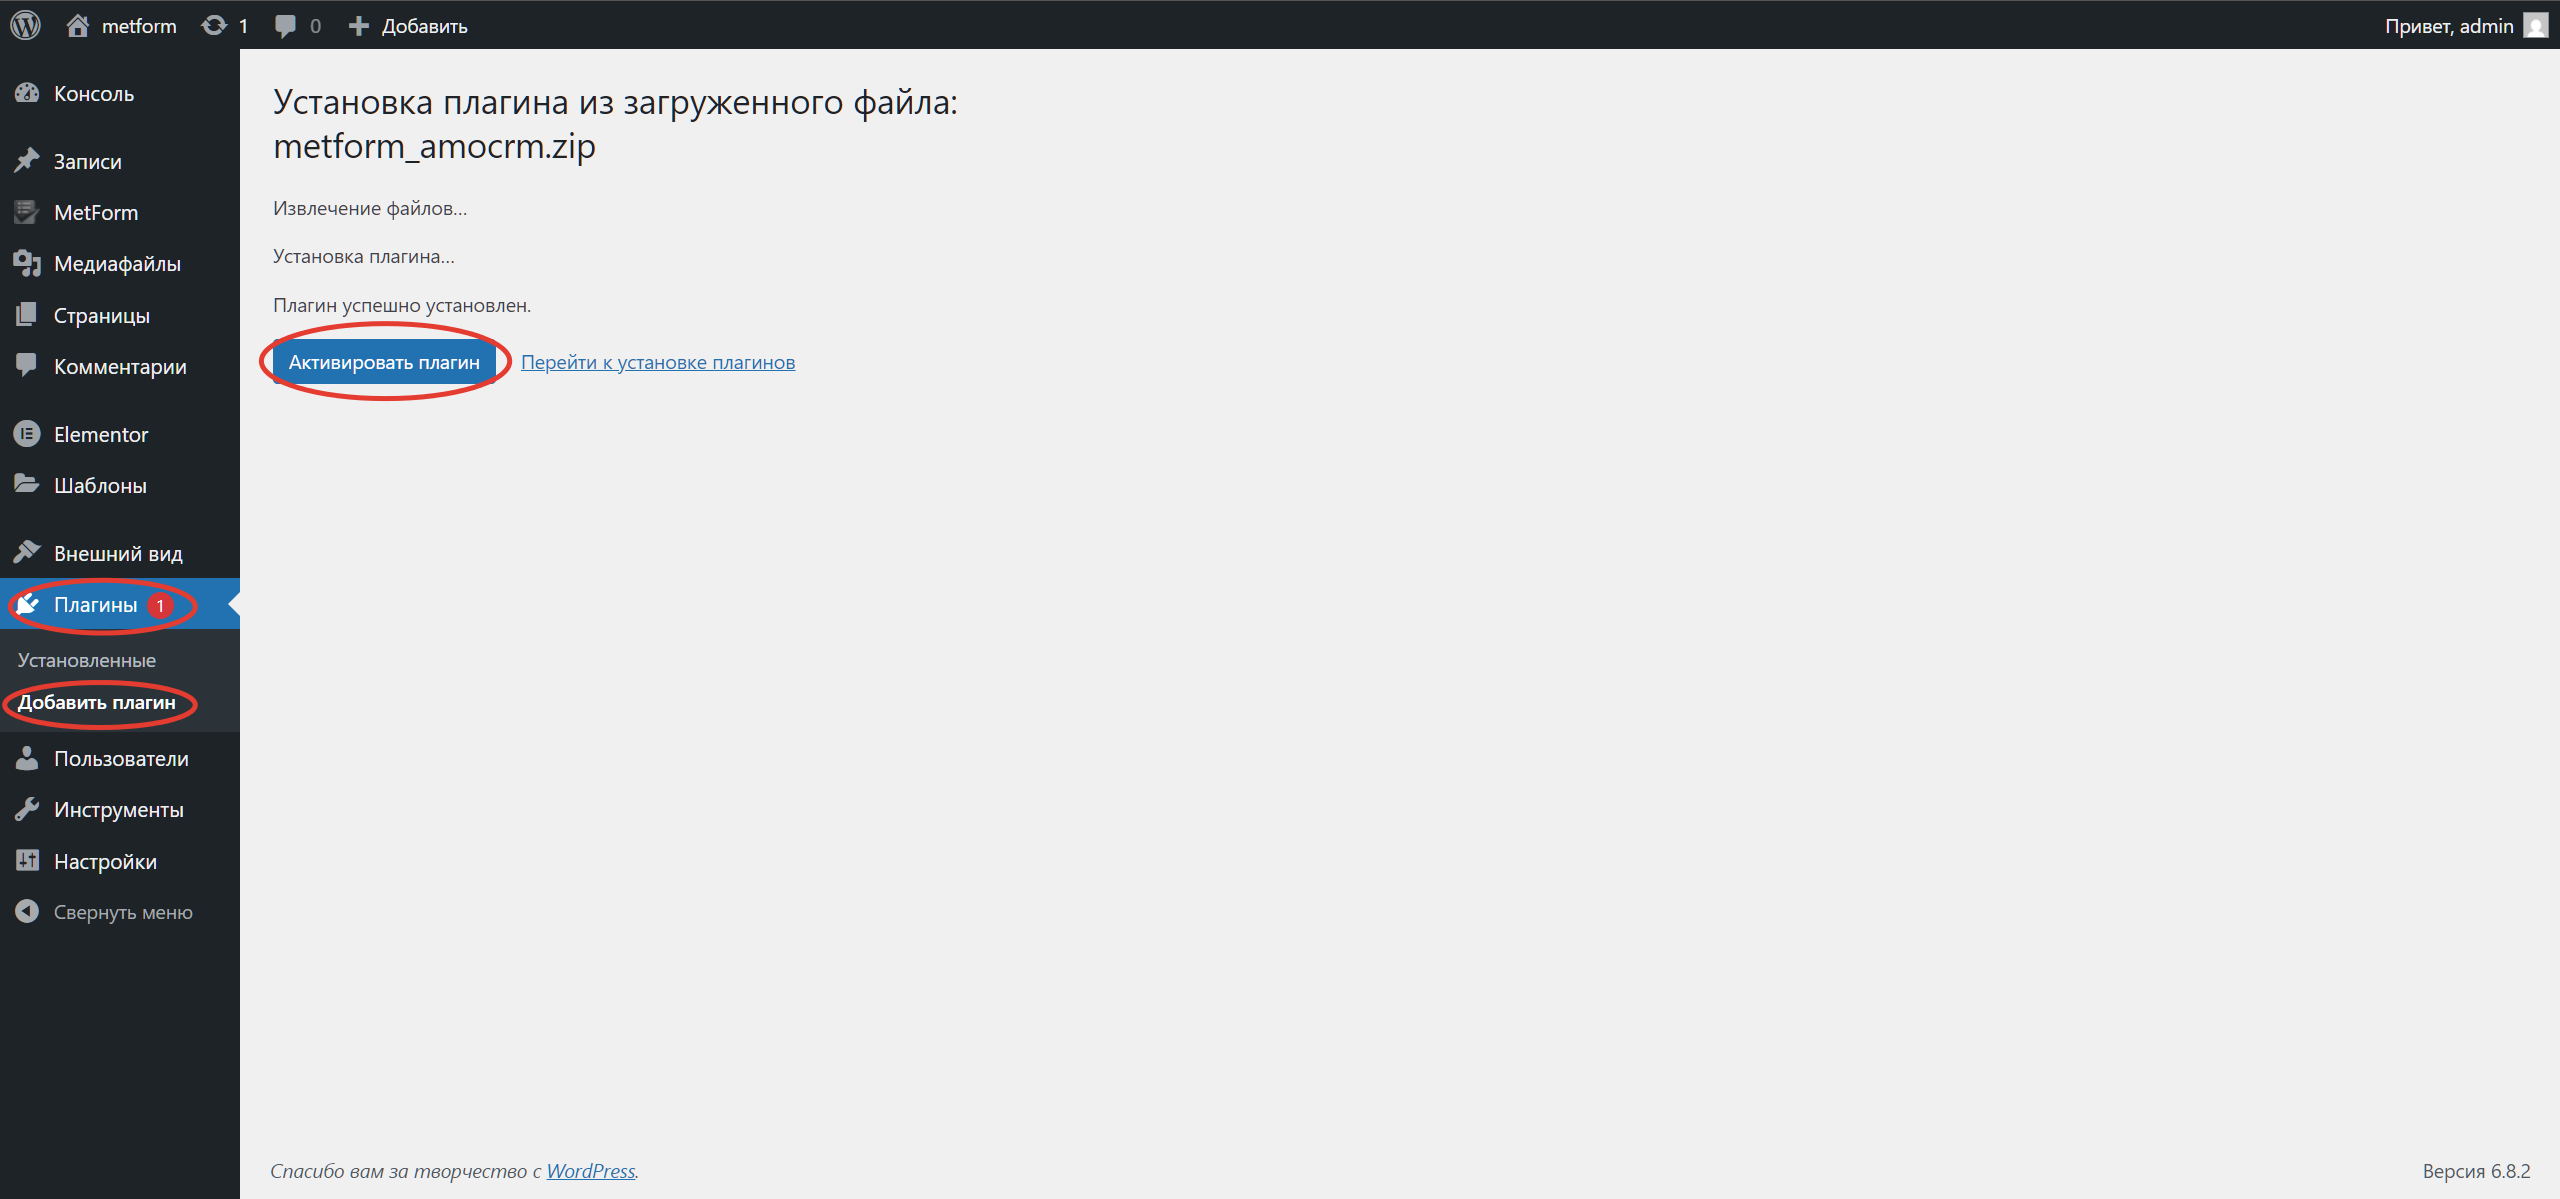Click the Версия 6.8.2 footer text
The width and height of the screenshot is (2560, 1199).
2476,1170
